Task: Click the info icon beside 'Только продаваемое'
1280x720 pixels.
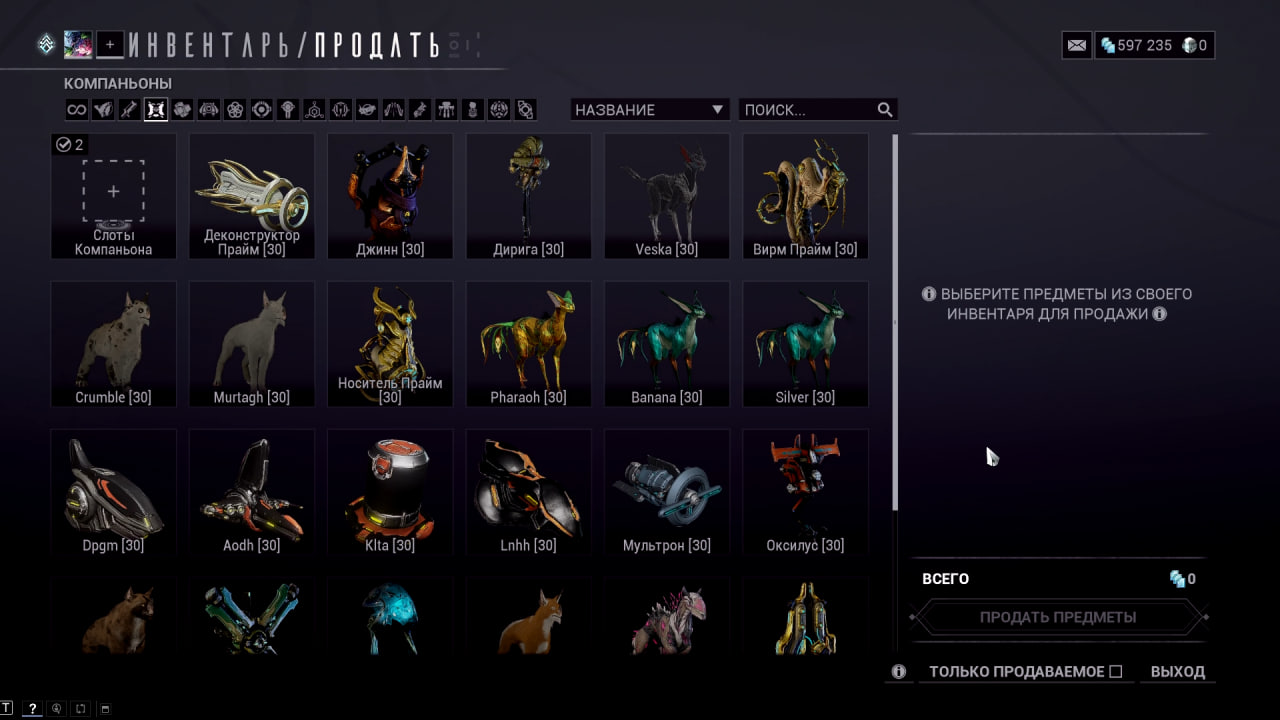Action: pos(899,672)
